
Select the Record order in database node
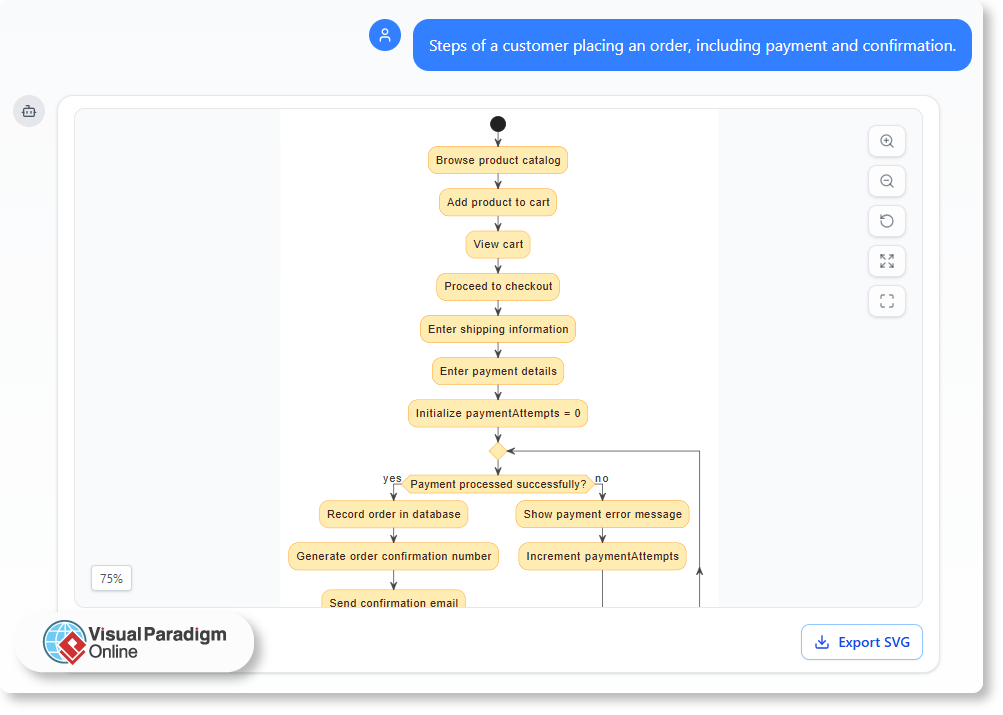click(393, 514)
